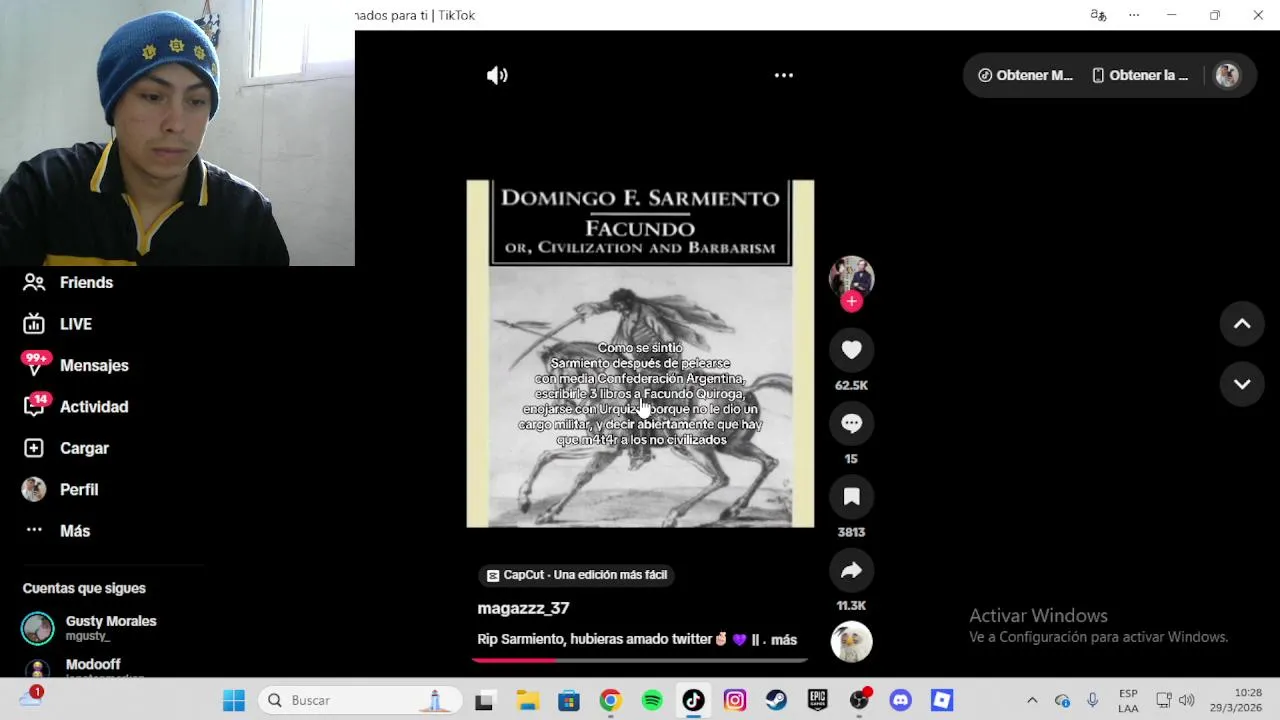Open the Friends section in the sidebar
Image resolution: width=1280 pixels, height=720 pixels.
coord(68,283)
